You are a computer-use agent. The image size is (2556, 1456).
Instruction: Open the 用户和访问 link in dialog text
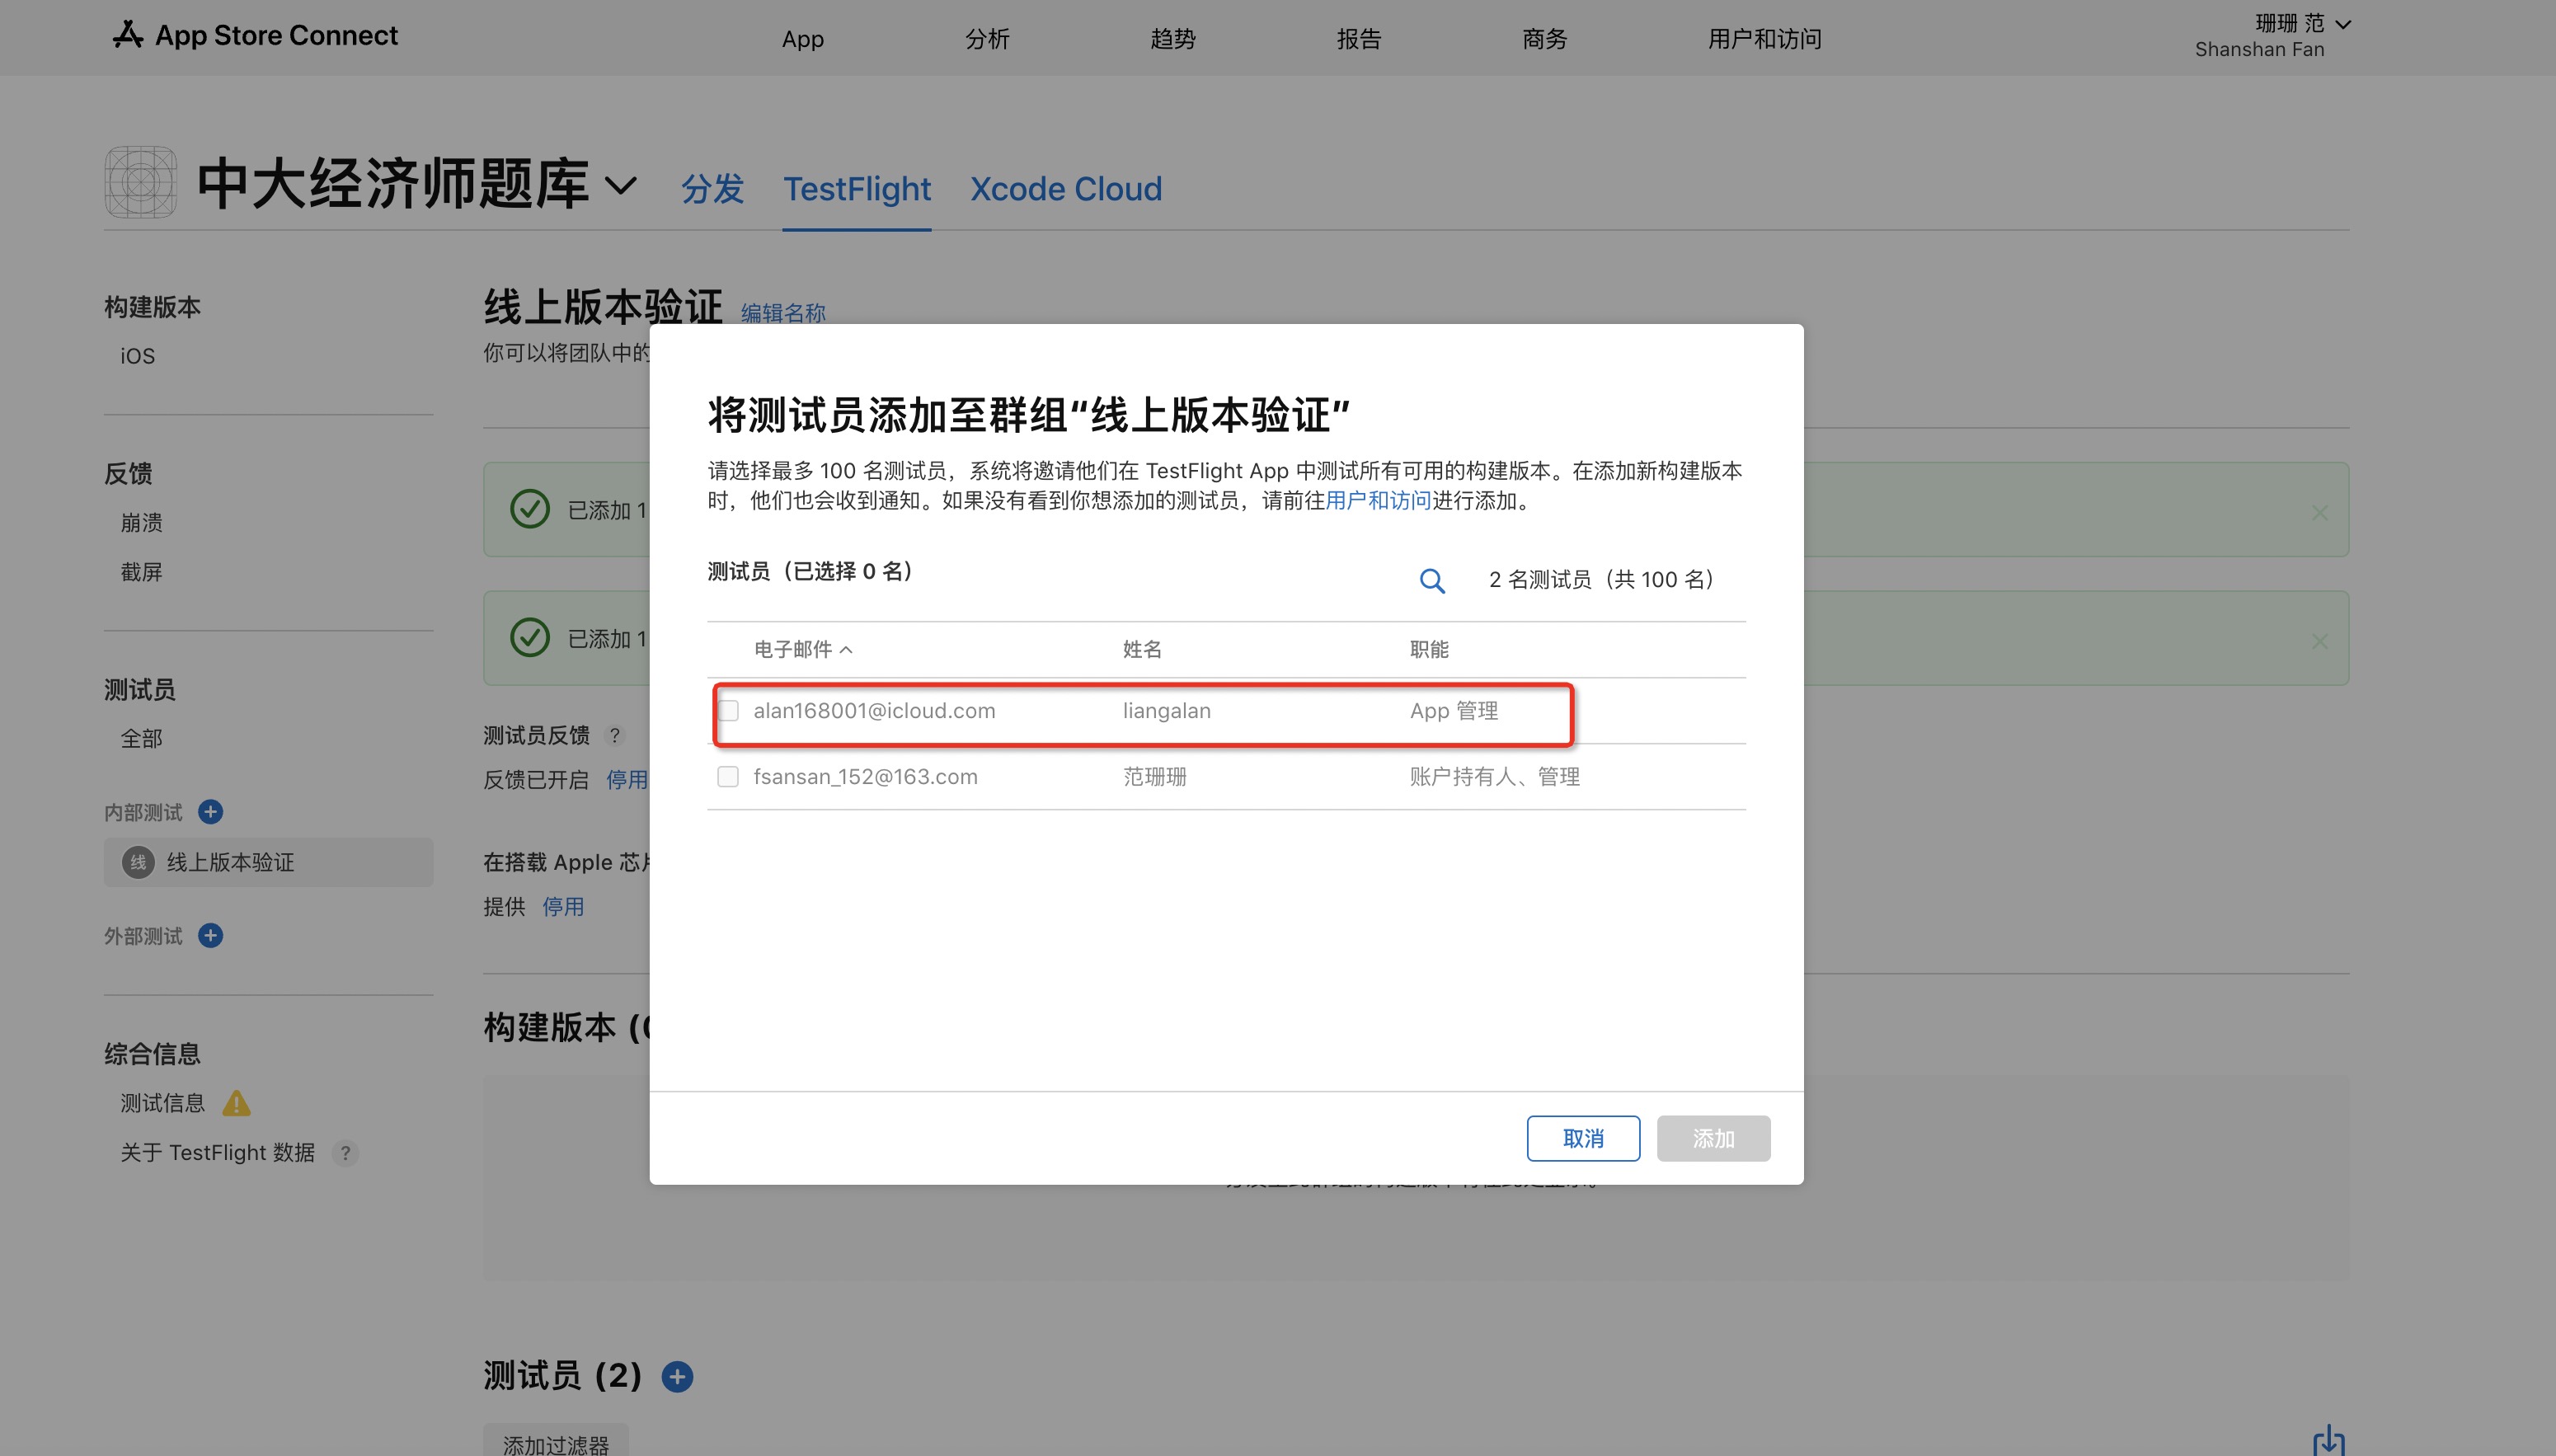coord(1378,501)
